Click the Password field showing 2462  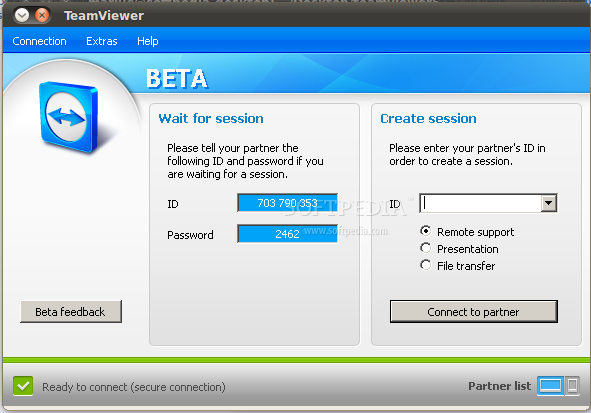point(287,234)
